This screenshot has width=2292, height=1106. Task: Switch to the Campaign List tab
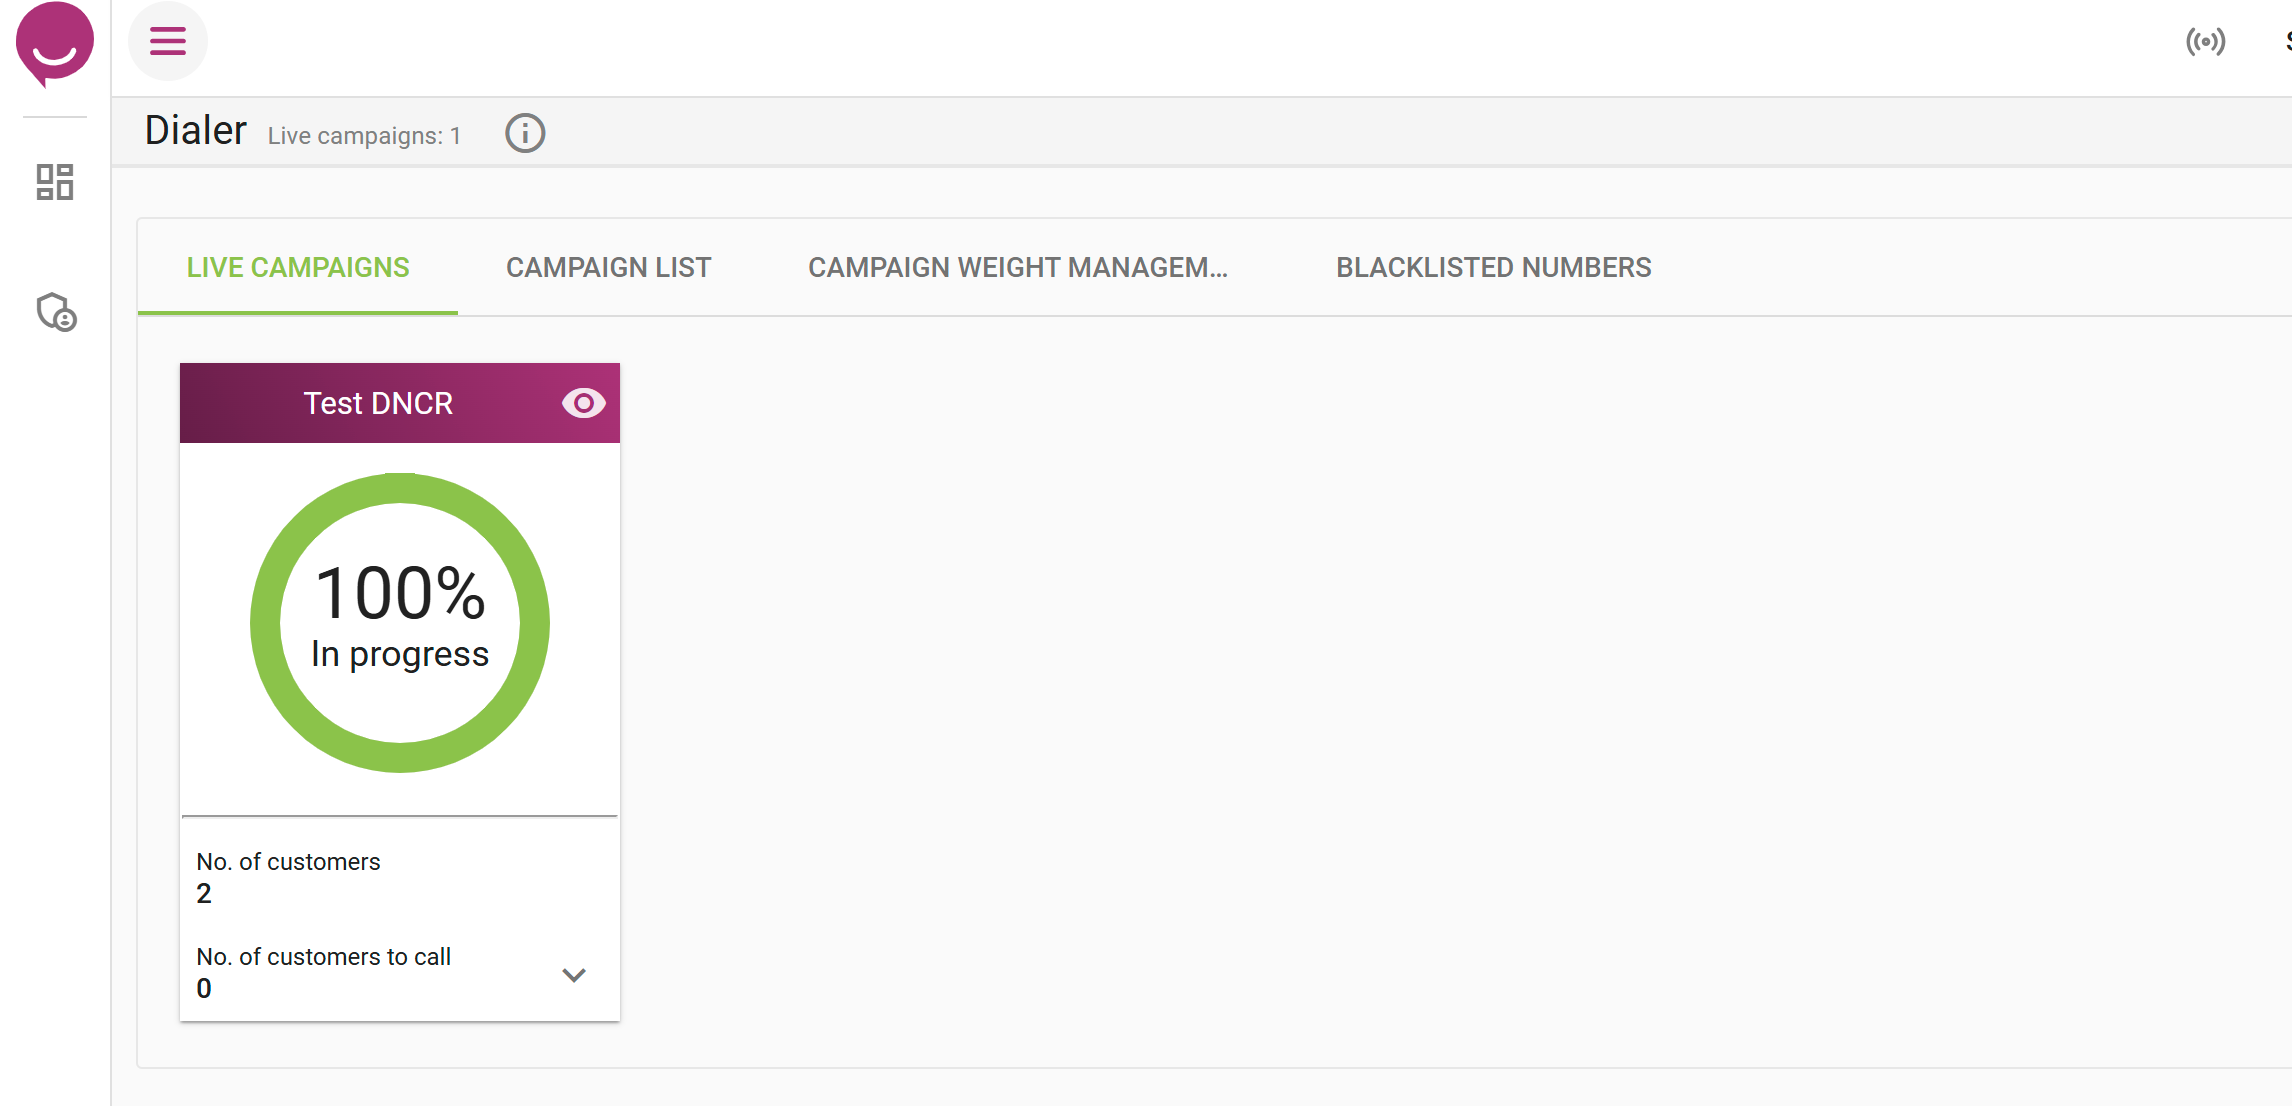click(608, 267)
